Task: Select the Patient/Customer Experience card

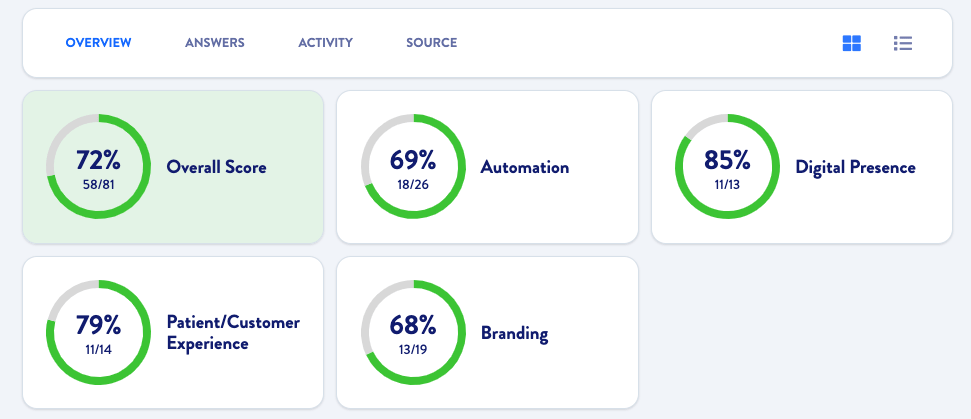Action: (x=173, y=333)
